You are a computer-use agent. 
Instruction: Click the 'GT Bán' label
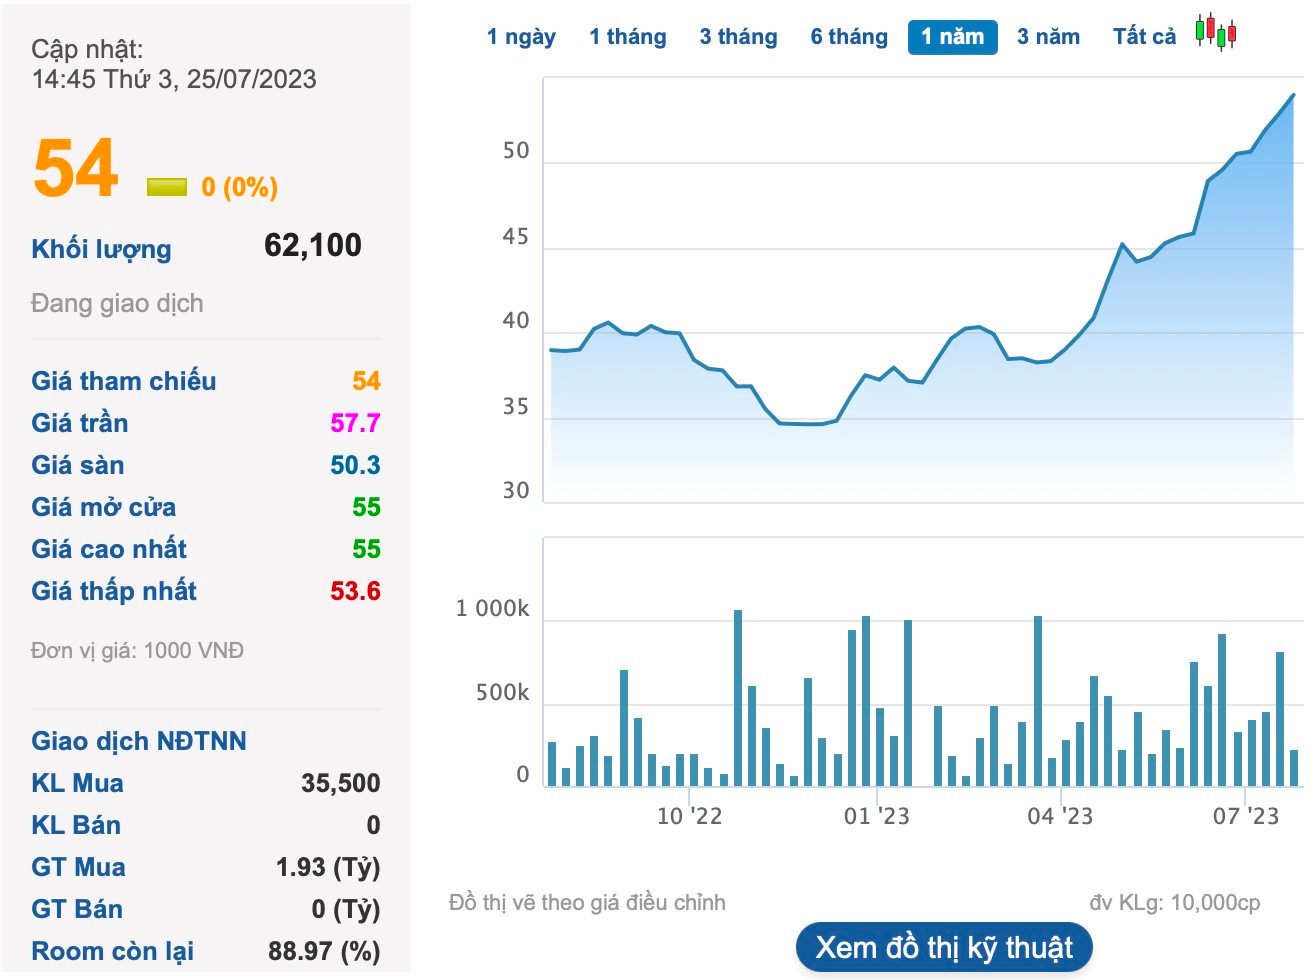(77, 909)
